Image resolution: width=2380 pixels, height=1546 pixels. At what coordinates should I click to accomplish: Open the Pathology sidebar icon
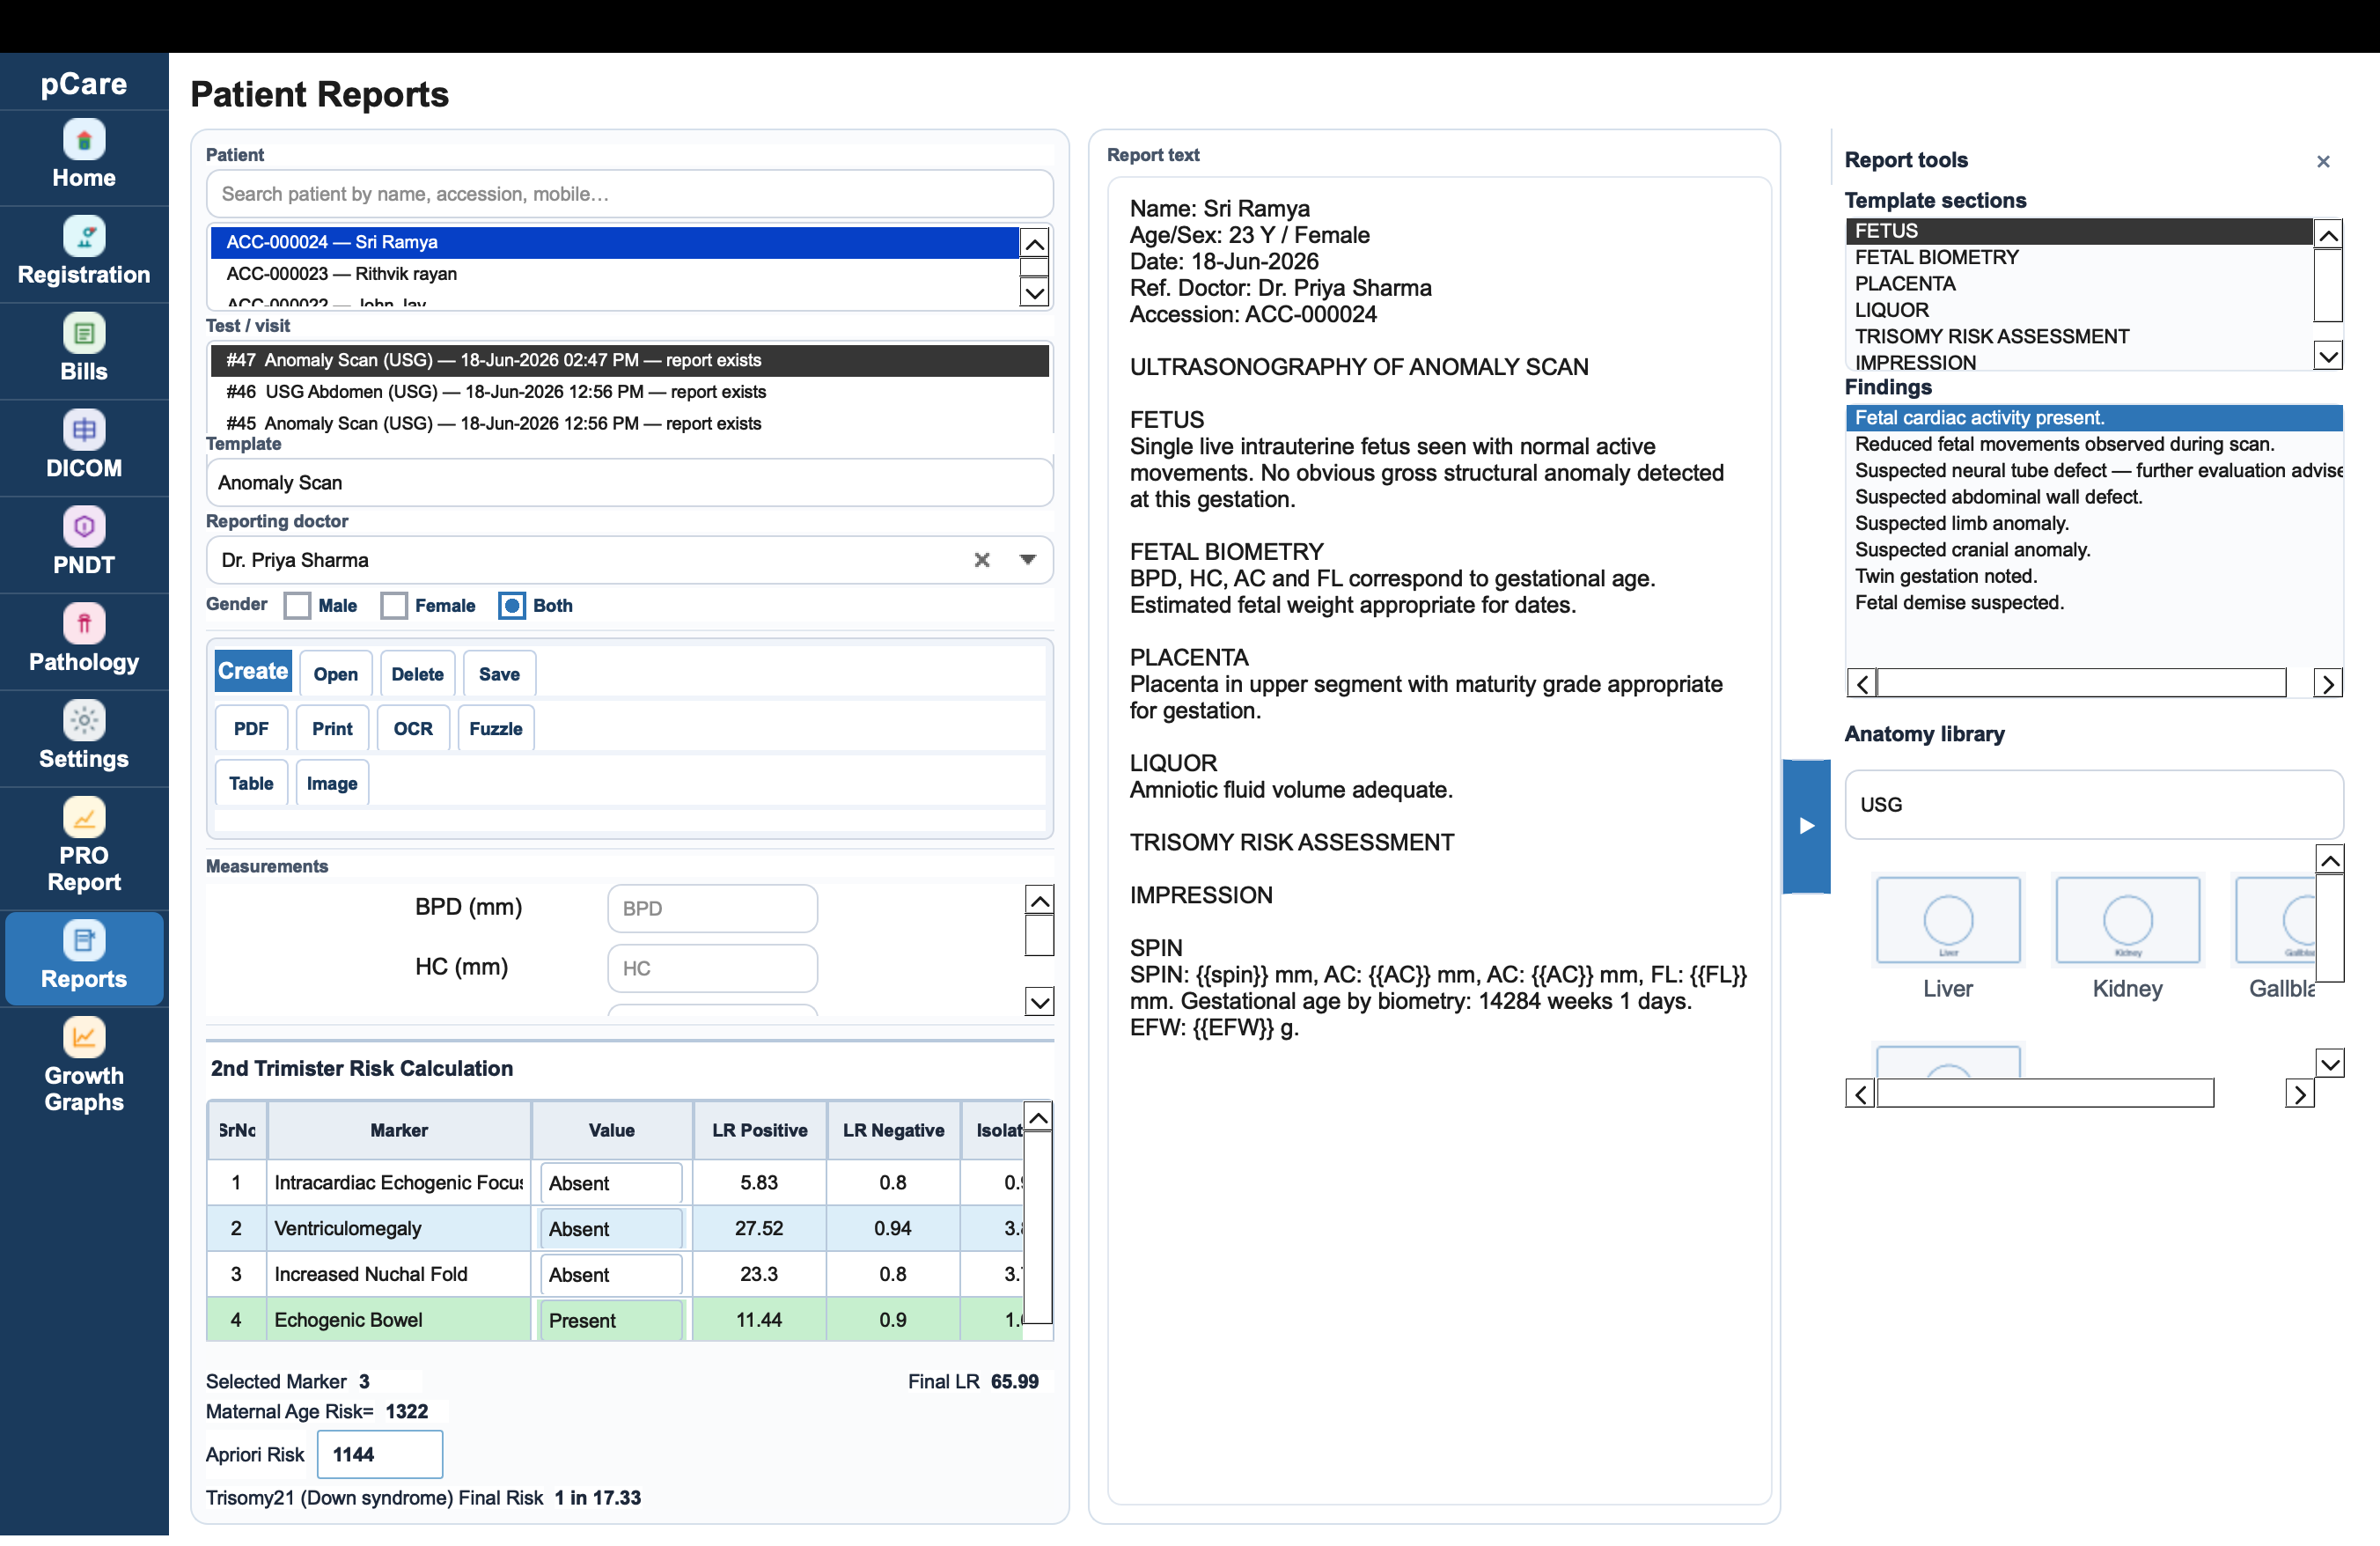click(84, 624)
